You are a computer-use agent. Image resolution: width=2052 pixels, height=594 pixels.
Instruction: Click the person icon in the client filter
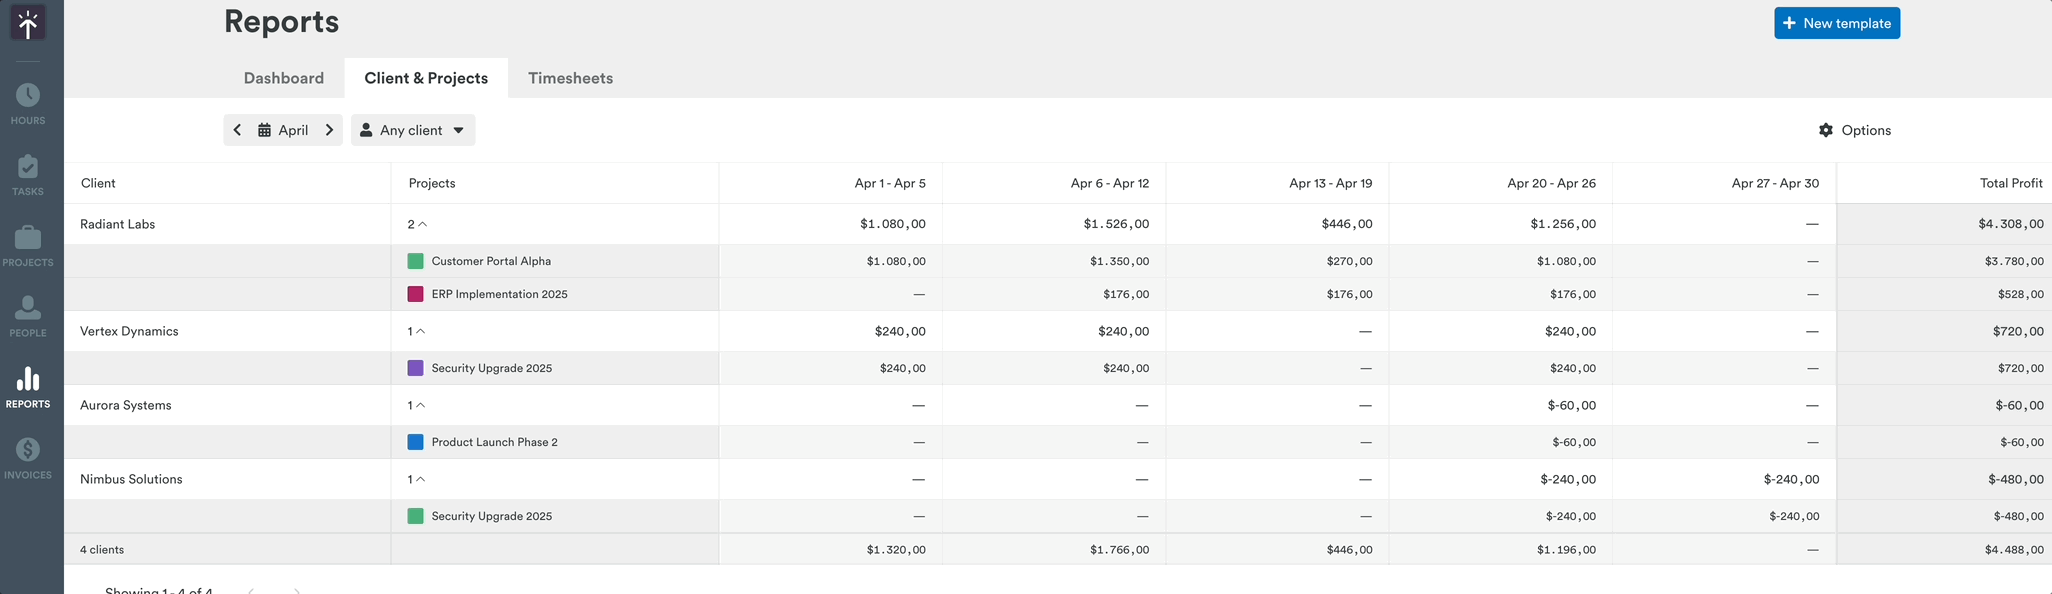366,130
